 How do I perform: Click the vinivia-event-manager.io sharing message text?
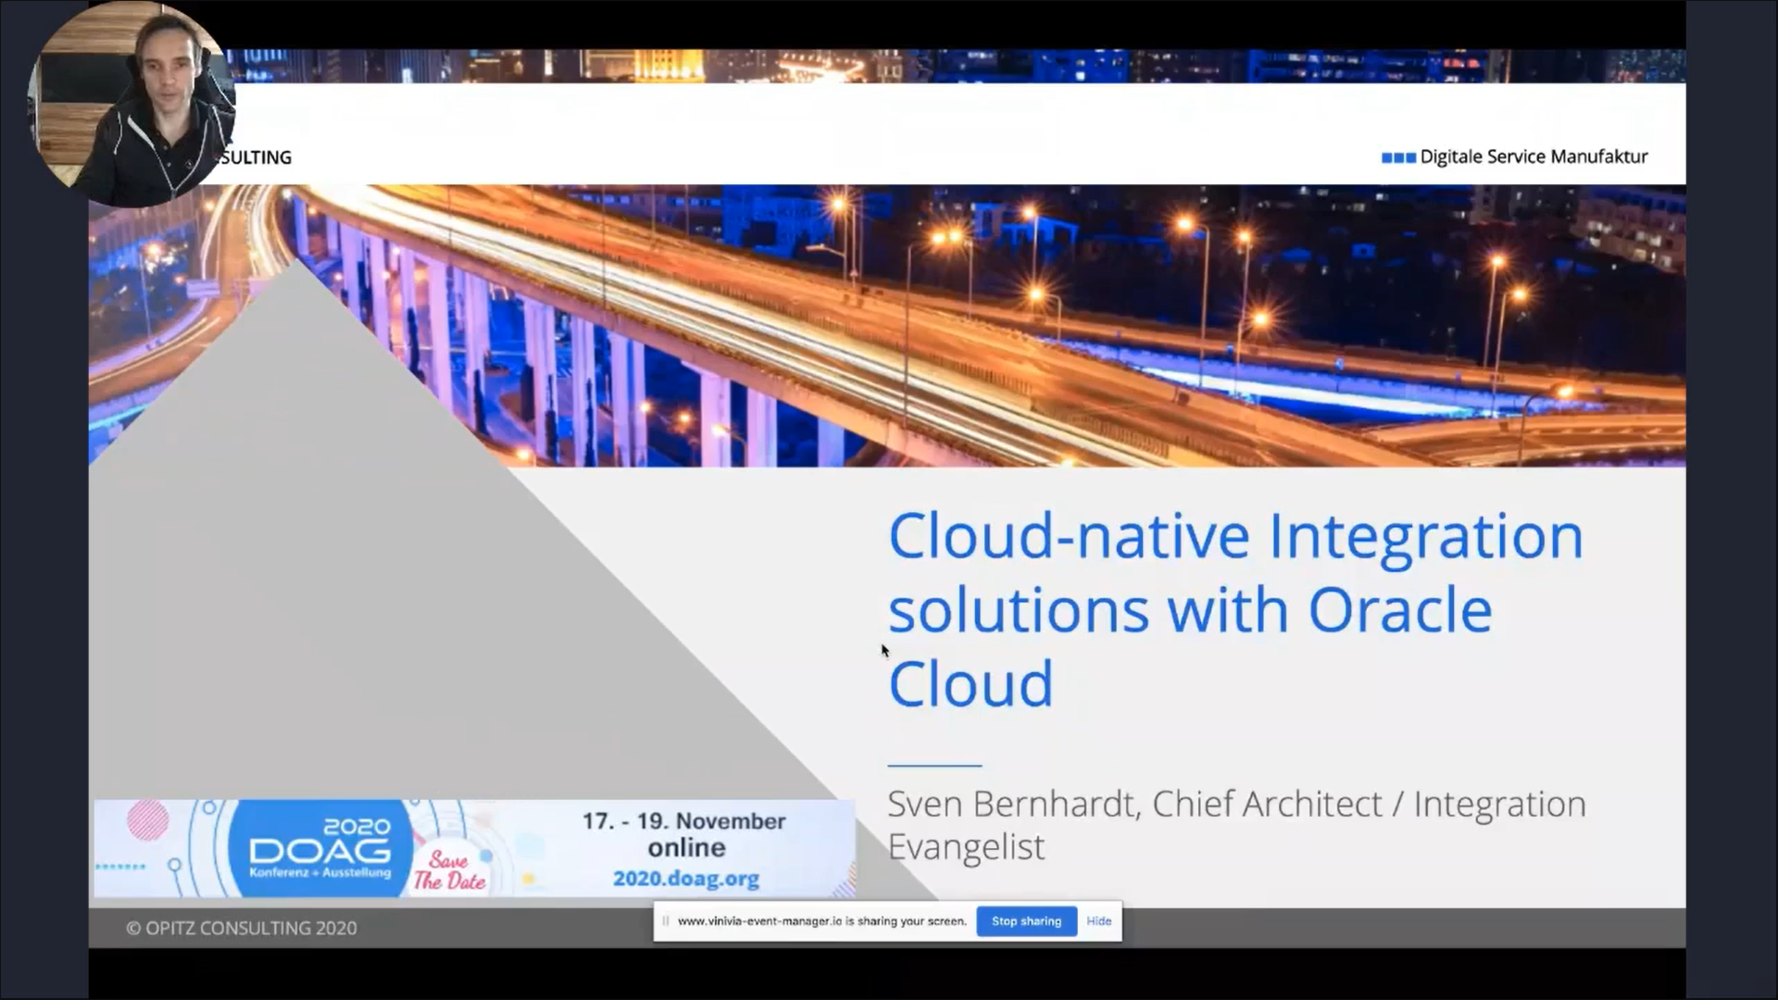click(821, 921)
